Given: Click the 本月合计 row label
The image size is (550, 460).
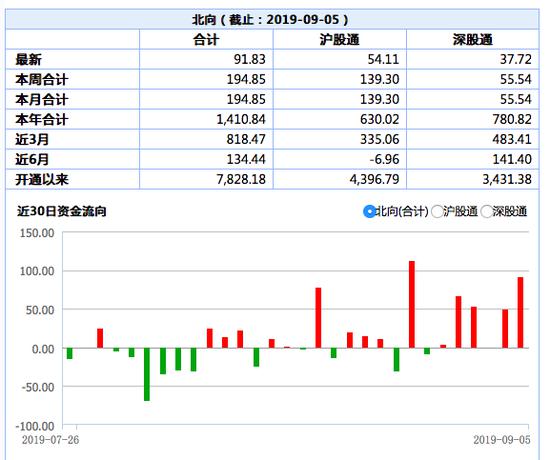Looking at the screenshot, I should pyautogui.click(x=41, y=99).
